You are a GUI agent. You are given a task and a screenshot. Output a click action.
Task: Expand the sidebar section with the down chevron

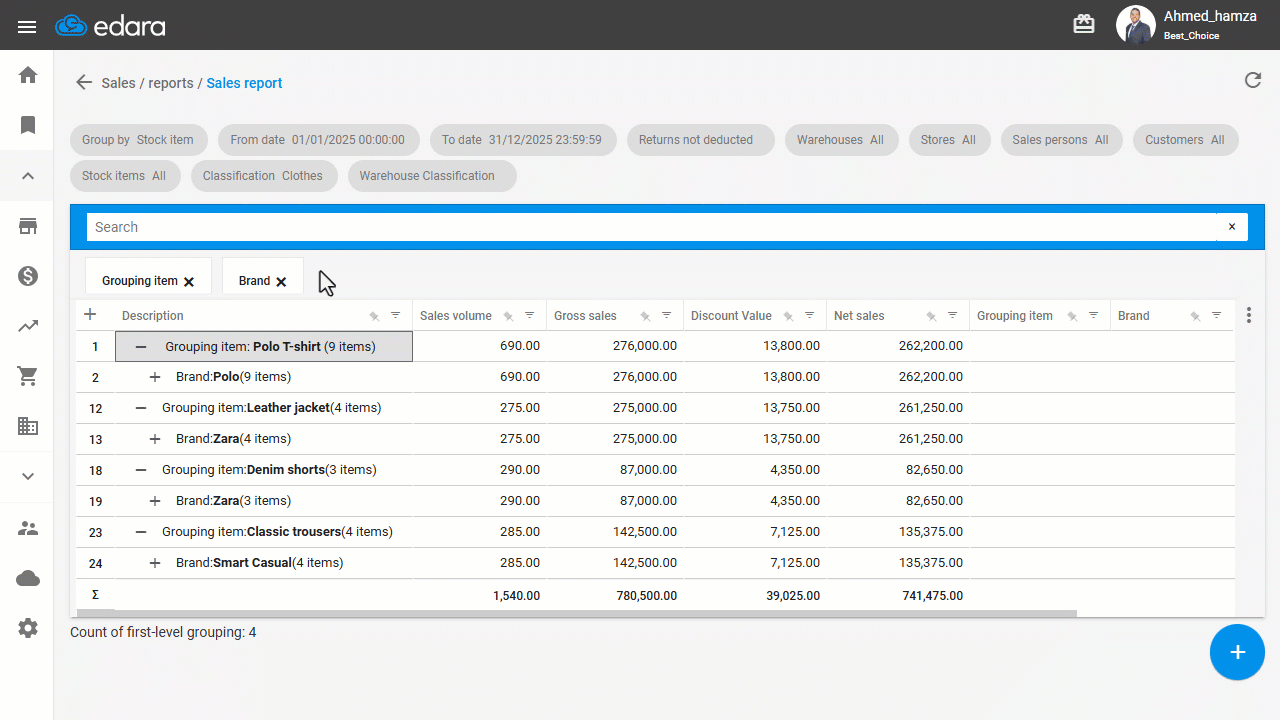coord(28,476)
